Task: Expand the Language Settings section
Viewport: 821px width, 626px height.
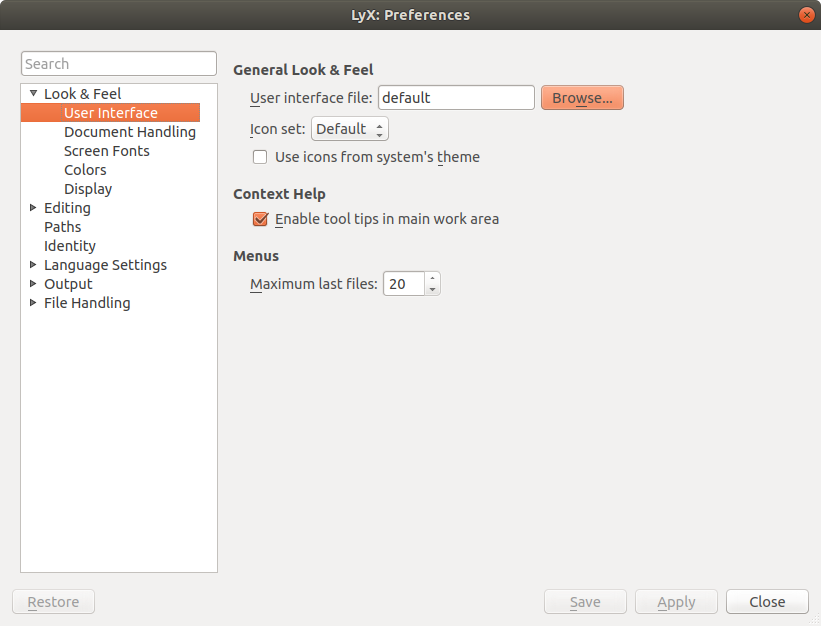Action: (x=33, y=265)
